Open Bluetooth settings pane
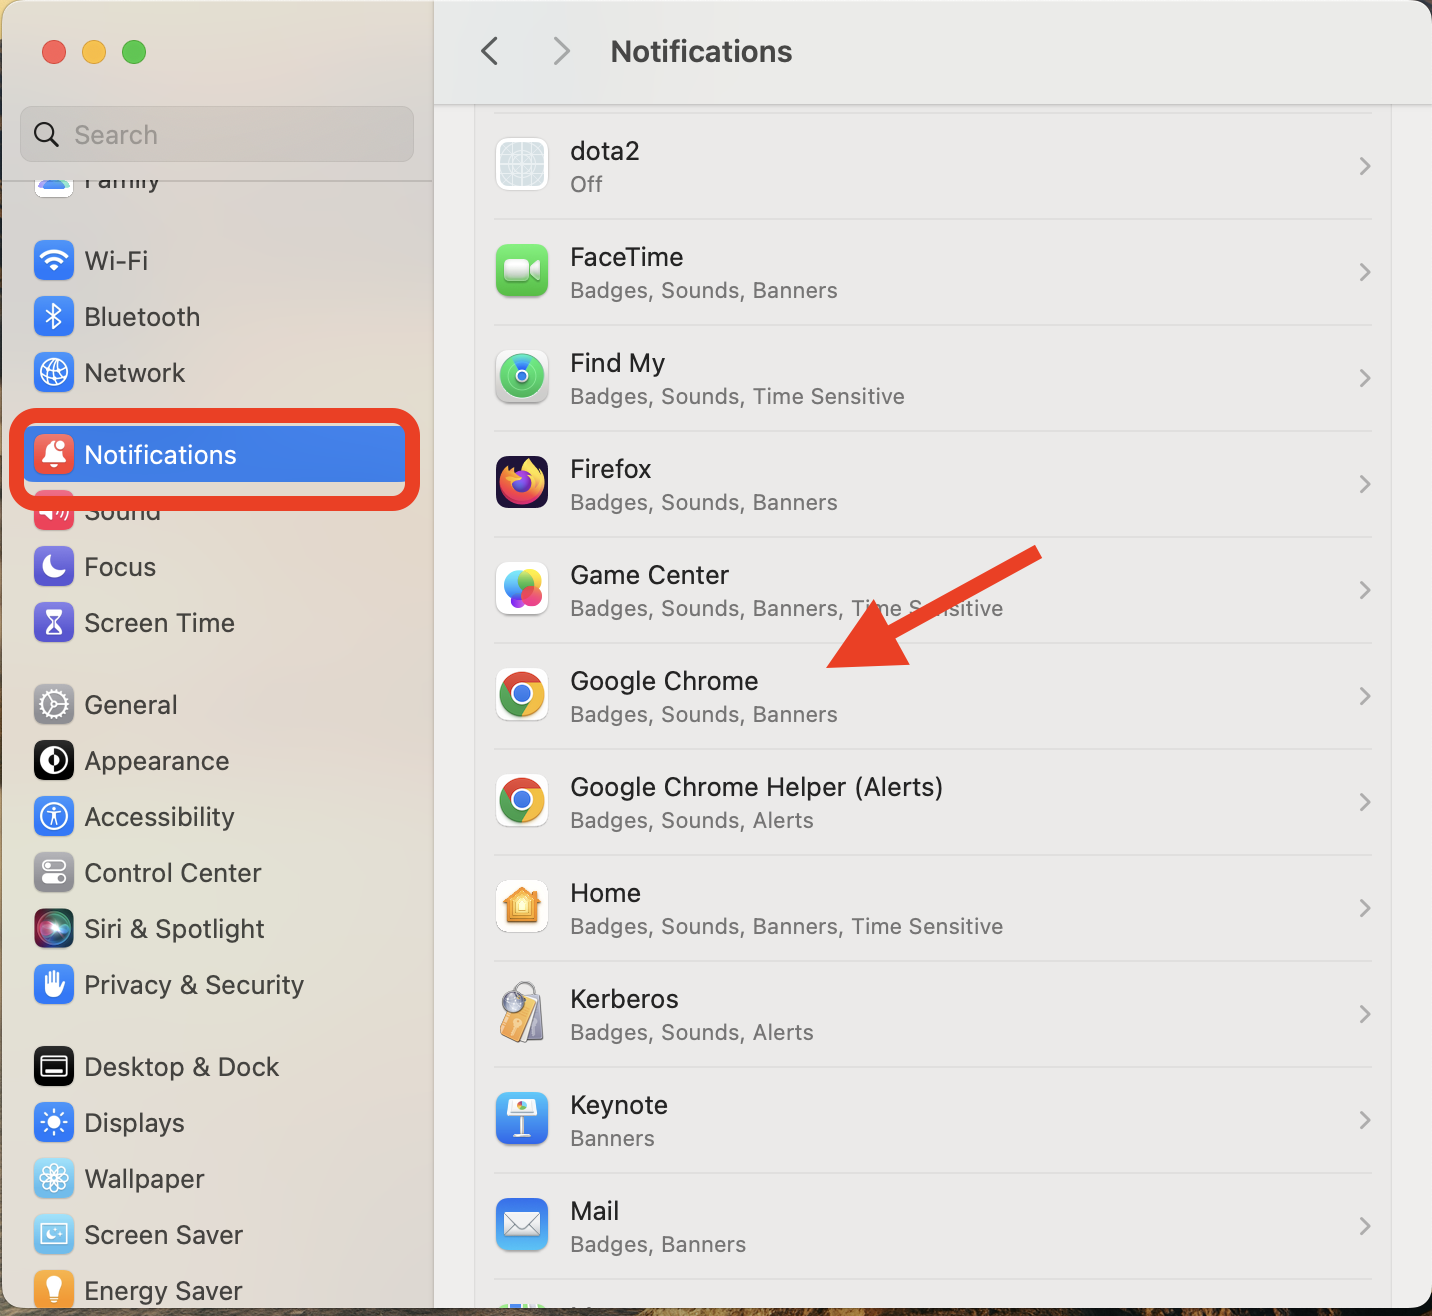This screenshot has height=1316, width=1432. [216, 317]
